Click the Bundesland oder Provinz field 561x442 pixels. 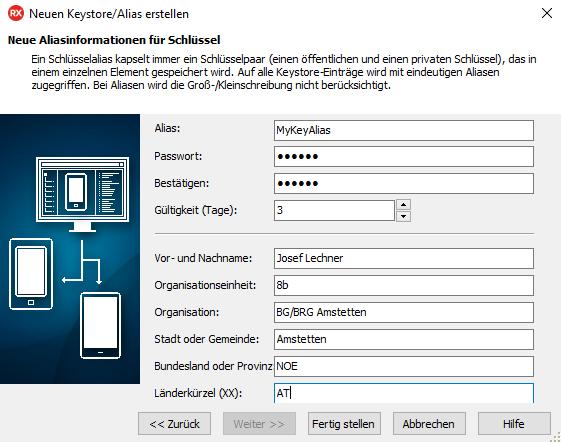pos(404,366)
